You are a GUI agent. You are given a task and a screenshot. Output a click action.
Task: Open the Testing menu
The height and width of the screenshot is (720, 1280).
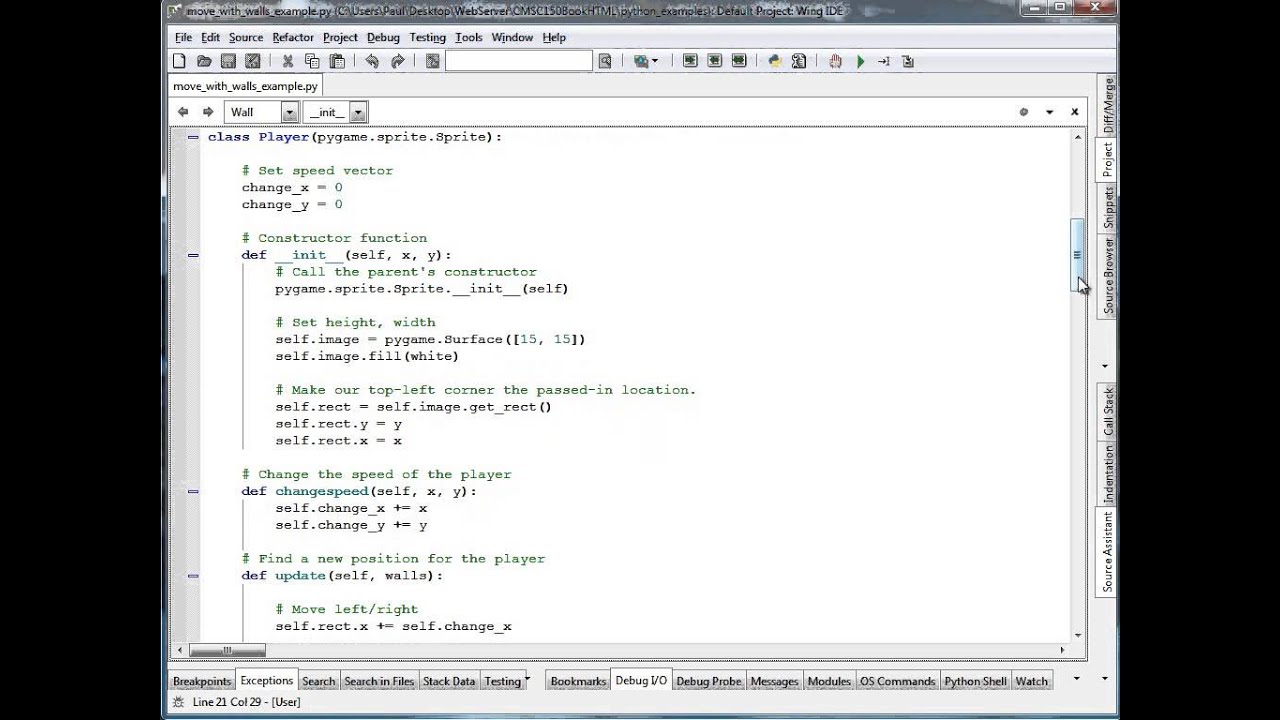(x=427, y=37)
